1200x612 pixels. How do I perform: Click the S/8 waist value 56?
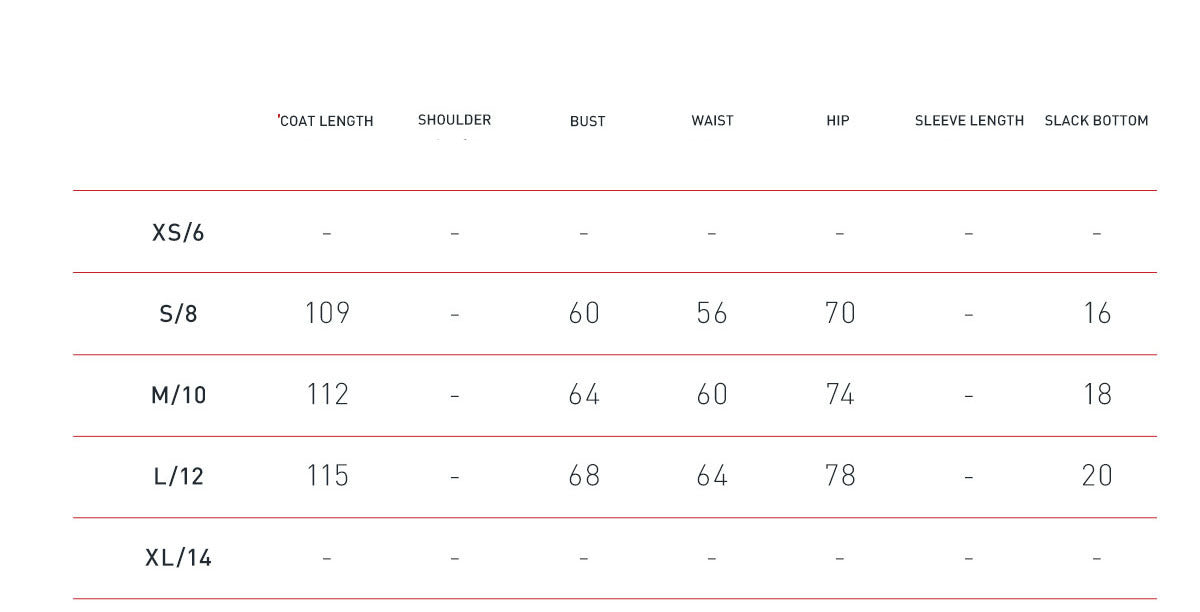coord(712,314)
